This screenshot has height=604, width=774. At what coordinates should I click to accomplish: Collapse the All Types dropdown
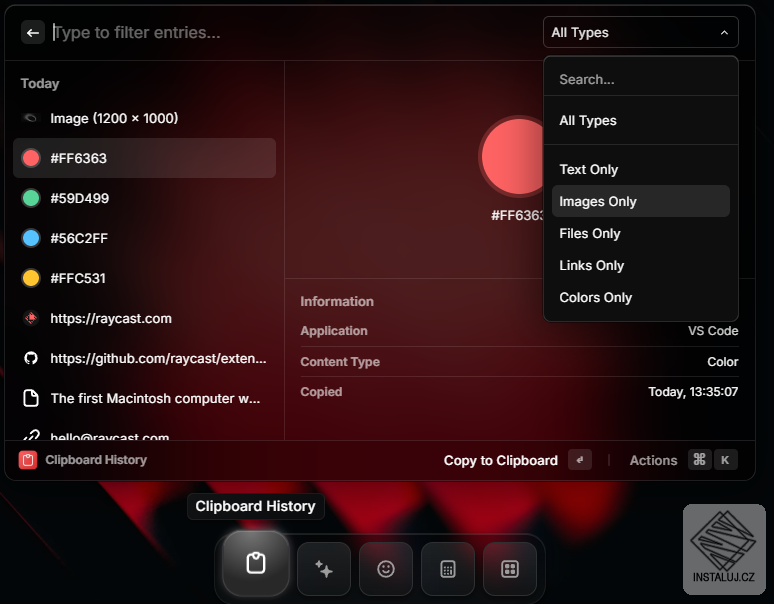[x=640, y=33]
